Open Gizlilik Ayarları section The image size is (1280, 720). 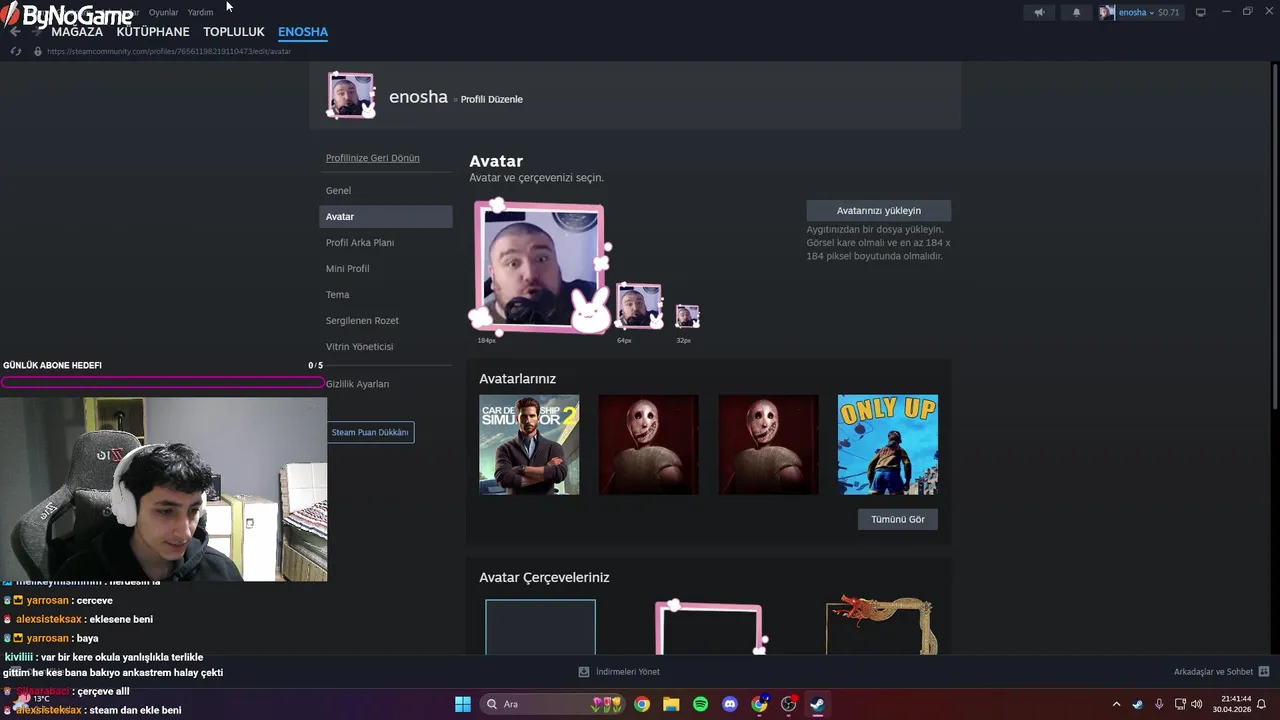pyautogui.click(x=386, y=384)
